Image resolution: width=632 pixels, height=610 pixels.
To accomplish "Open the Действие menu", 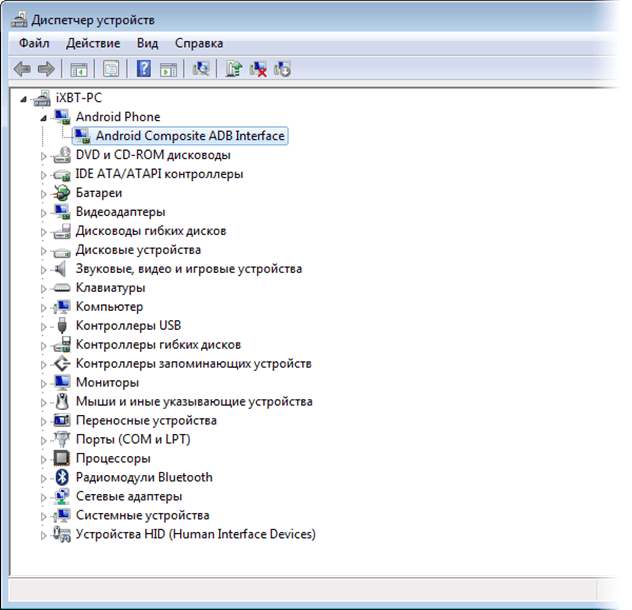I will (x=93, y=43).
